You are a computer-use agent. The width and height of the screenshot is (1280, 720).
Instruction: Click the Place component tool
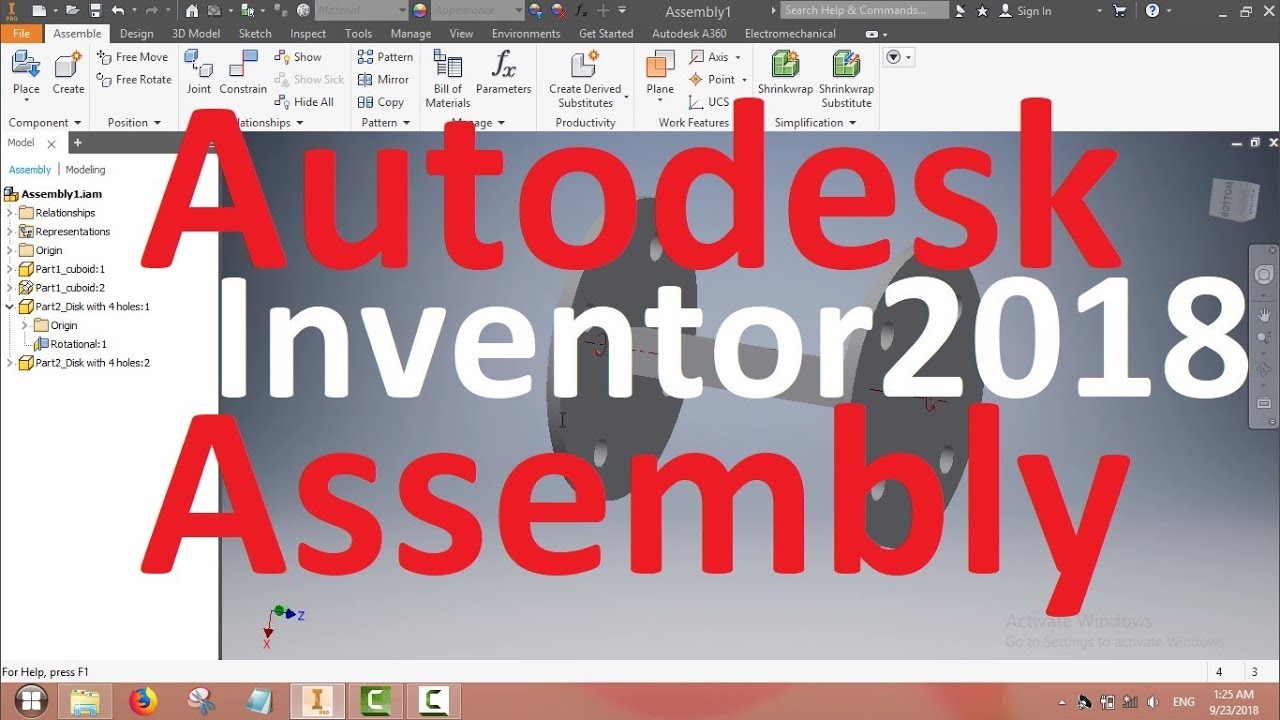pyautogui.click(x=26, y=74)
